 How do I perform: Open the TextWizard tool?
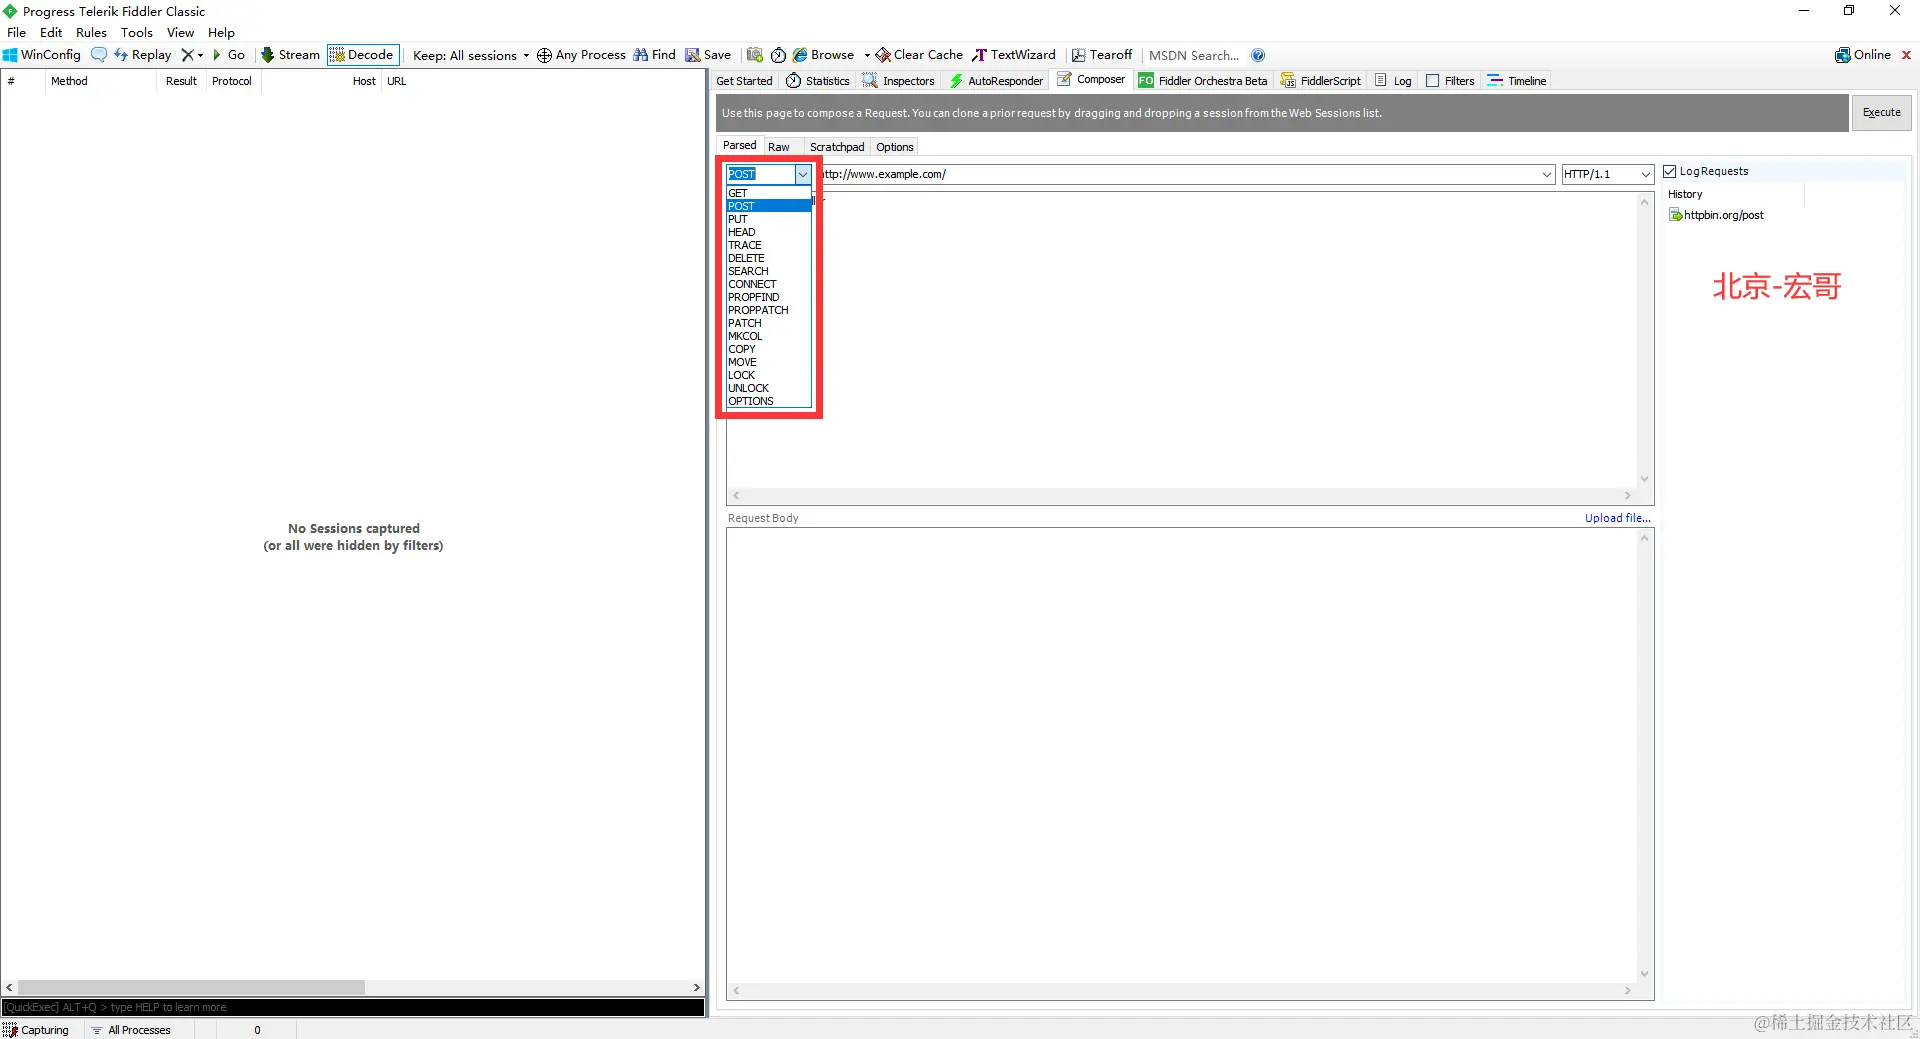[1014, 55]
